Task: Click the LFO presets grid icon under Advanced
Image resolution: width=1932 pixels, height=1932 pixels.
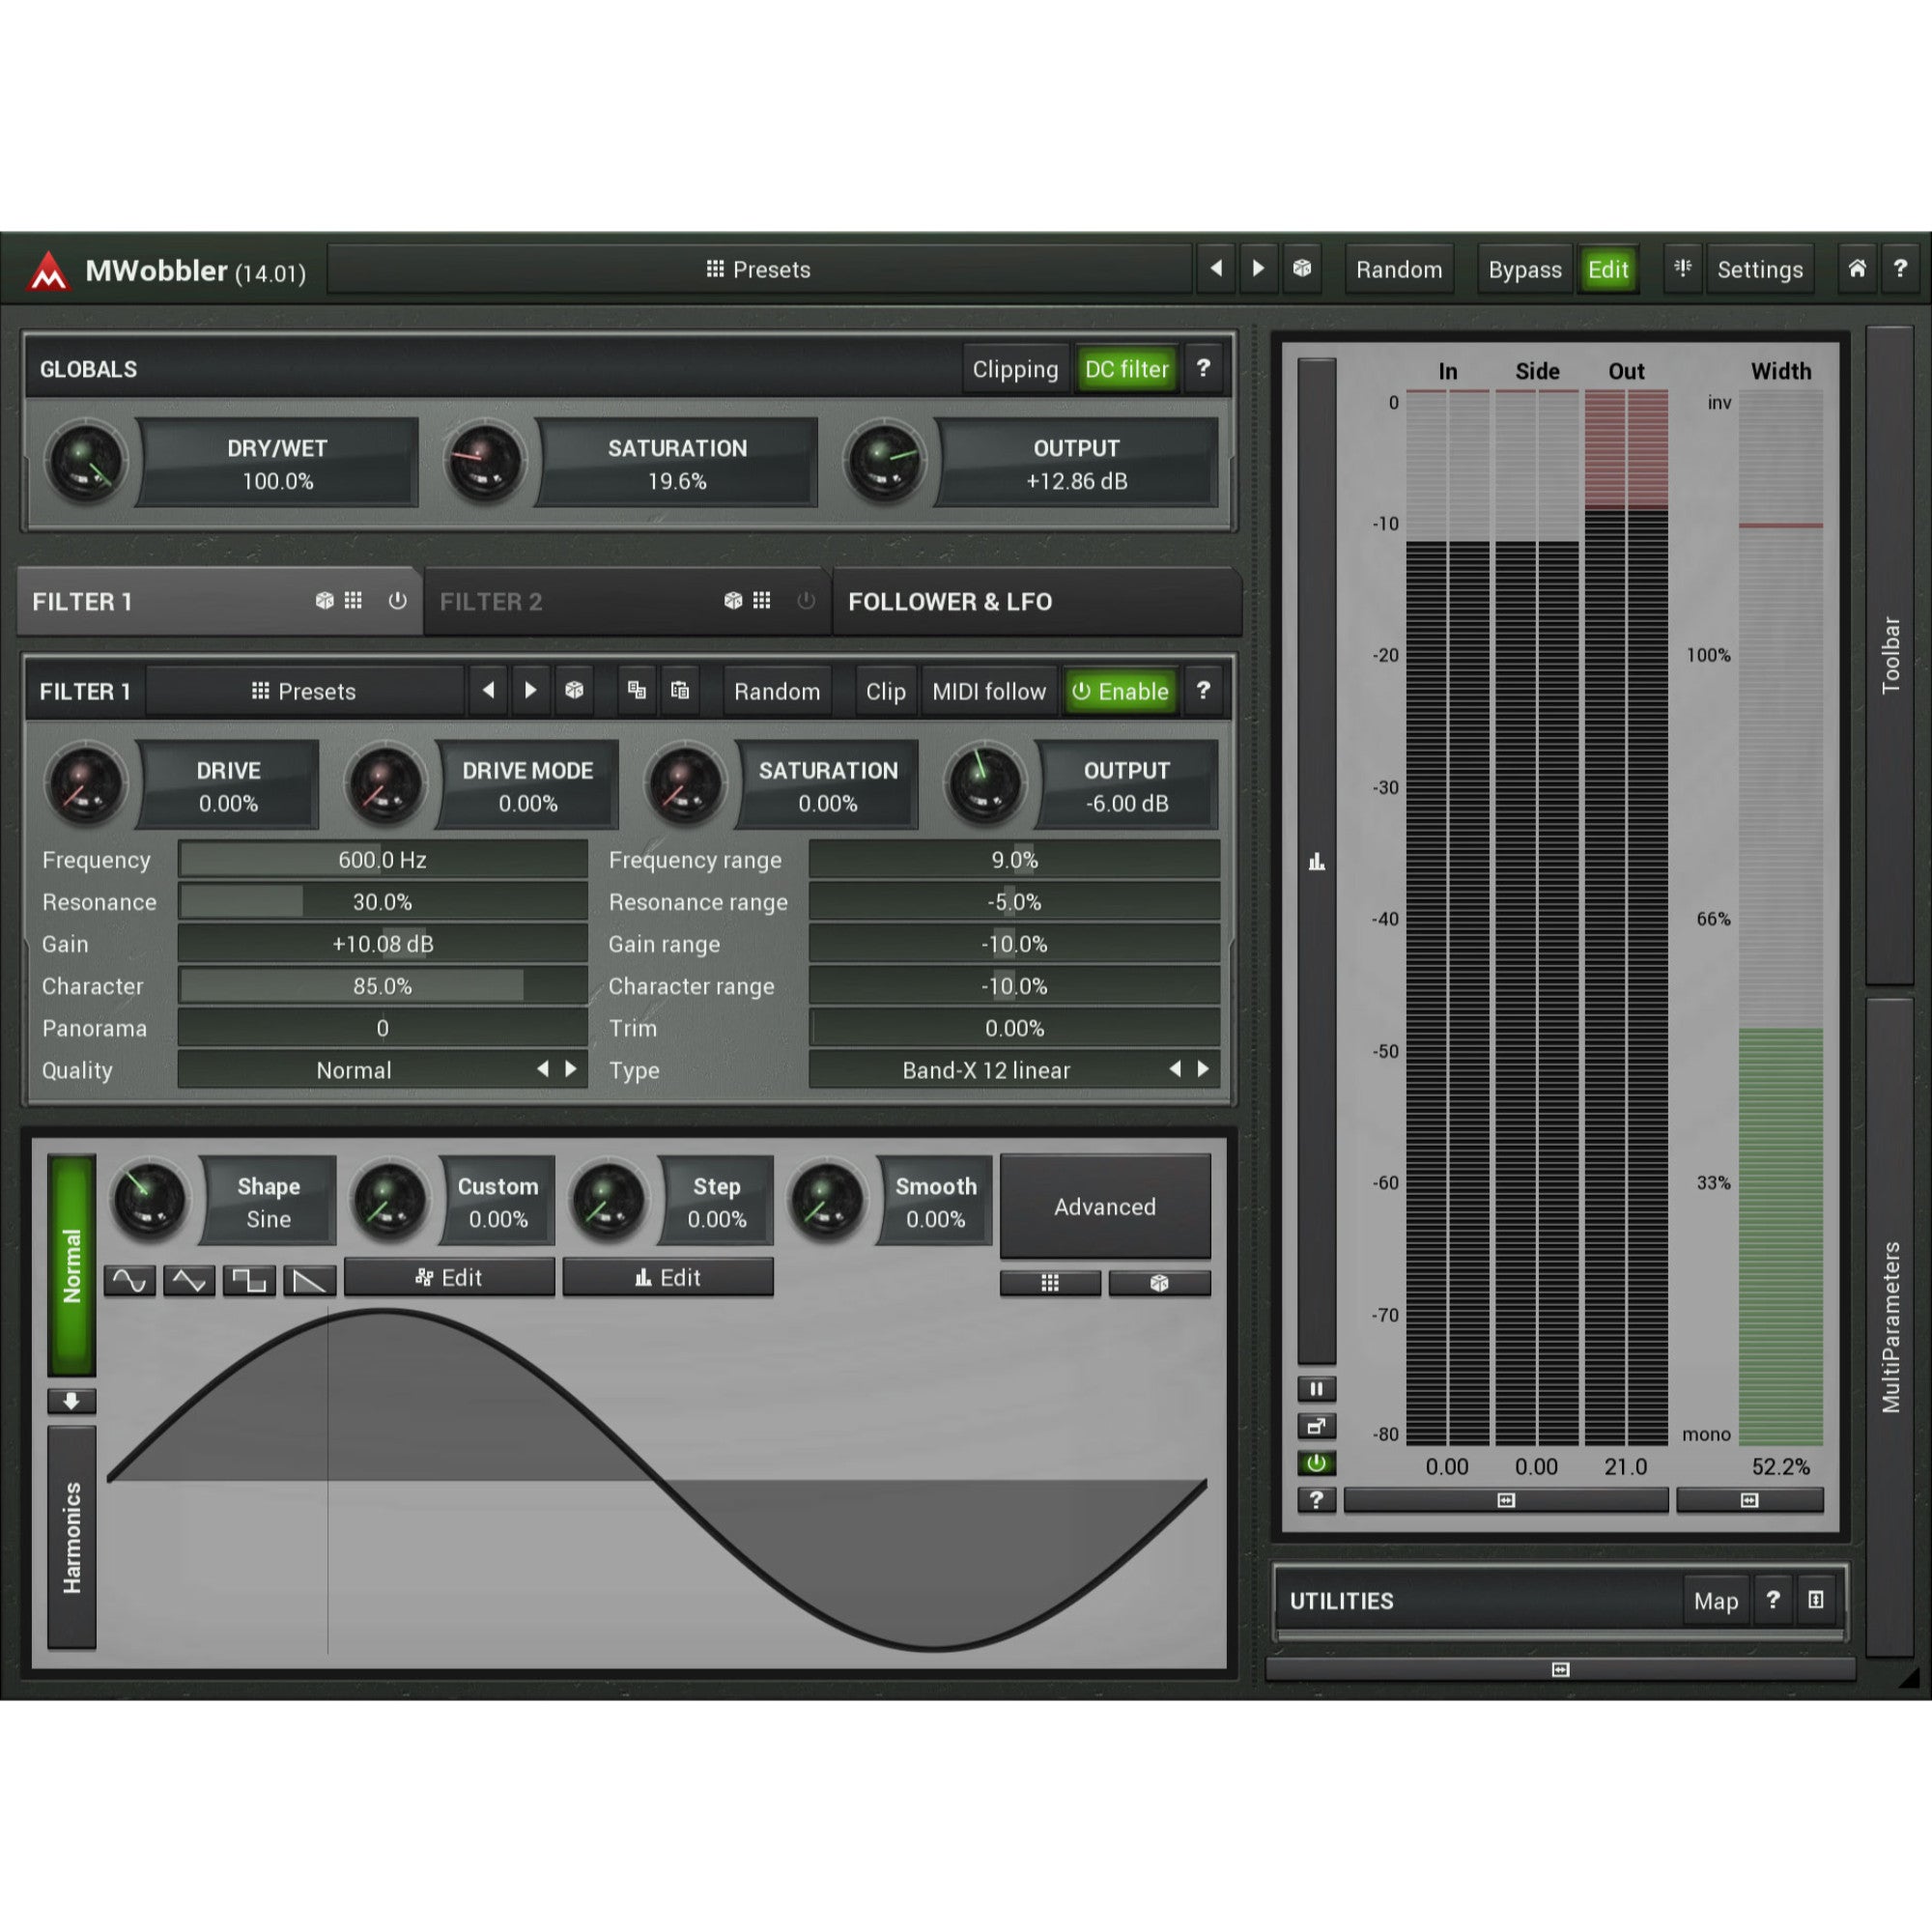Action: [1050, 1283]
